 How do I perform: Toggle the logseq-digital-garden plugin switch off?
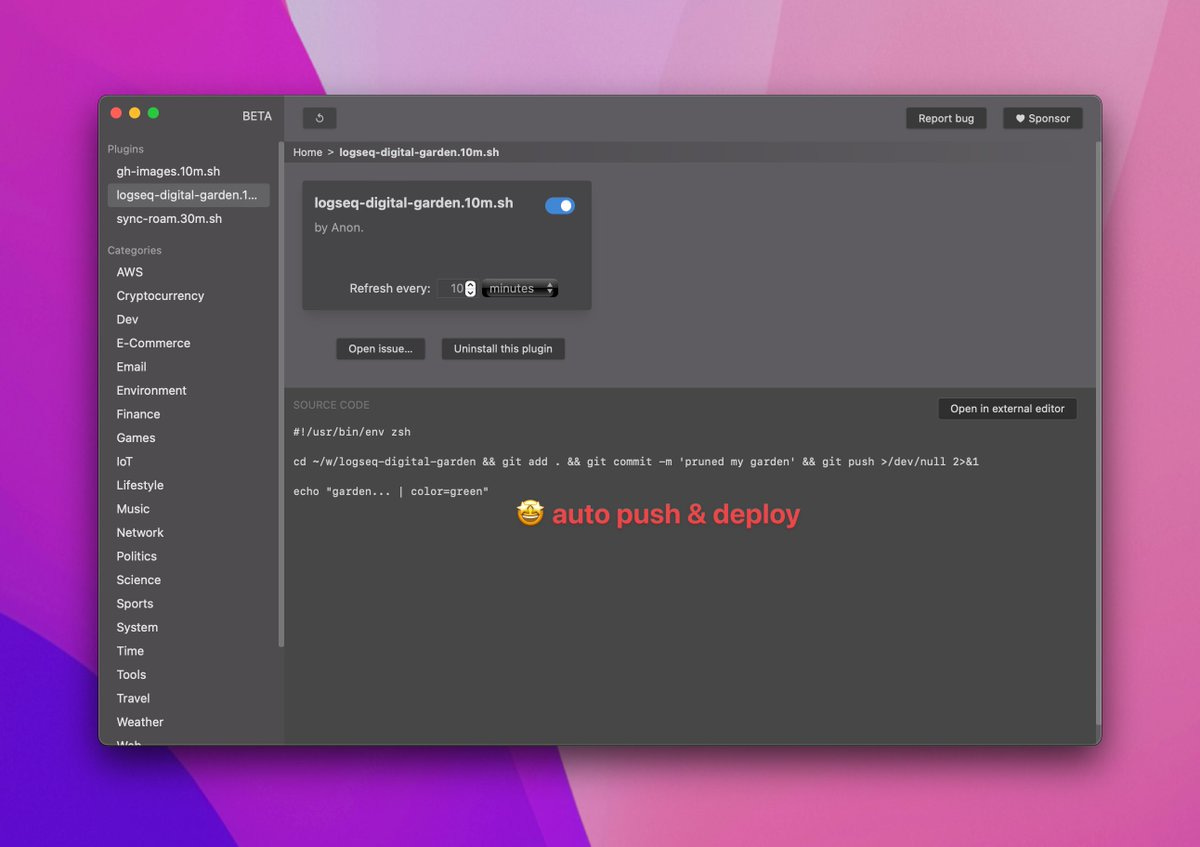560,205
